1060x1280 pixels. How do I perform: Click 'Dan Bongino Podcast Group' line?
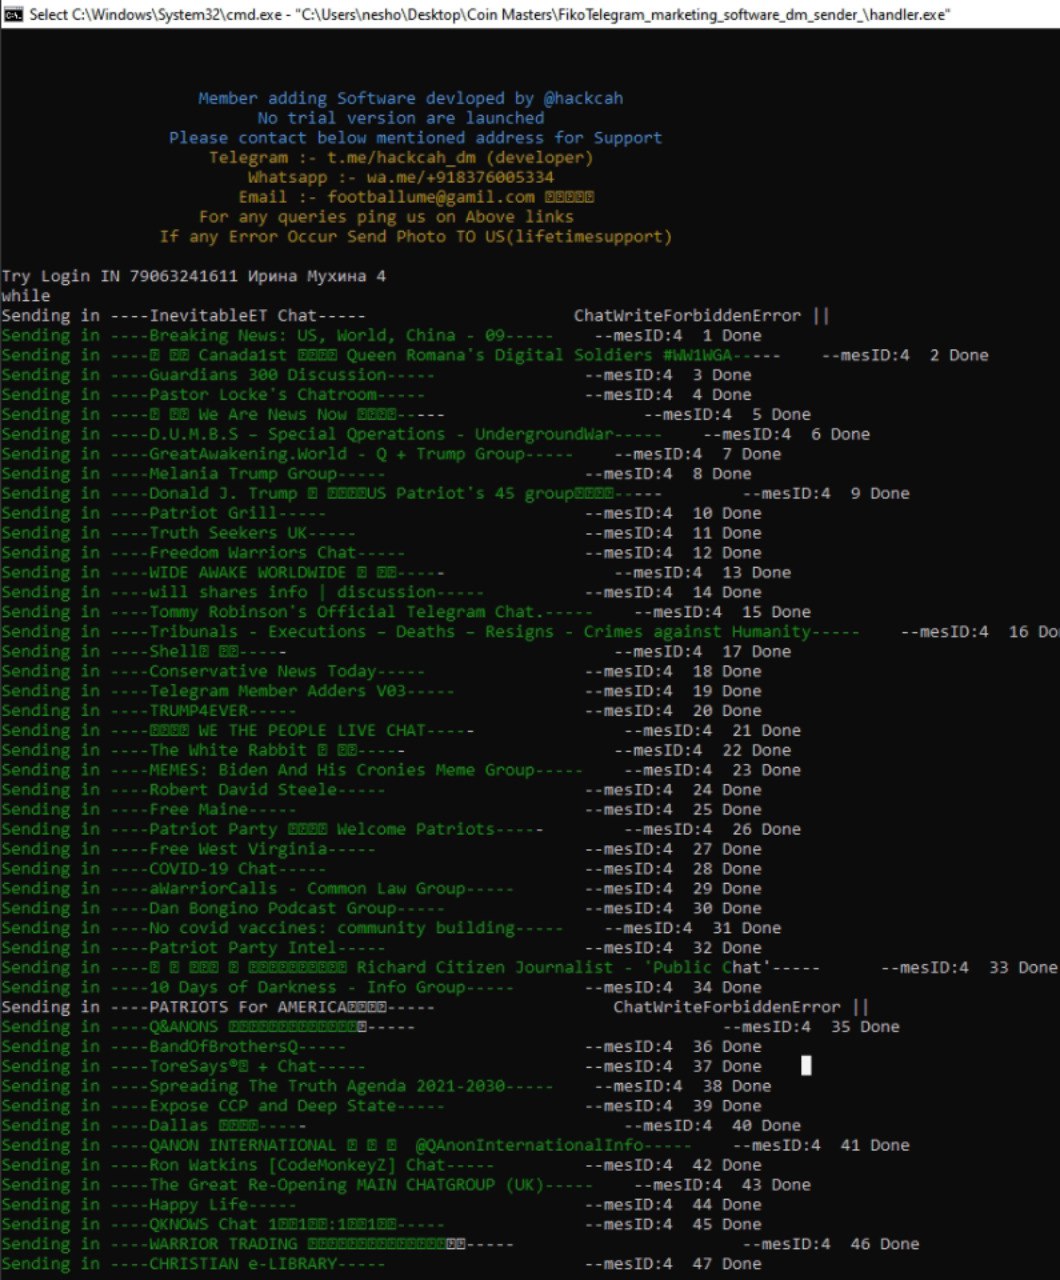point(381,908)
